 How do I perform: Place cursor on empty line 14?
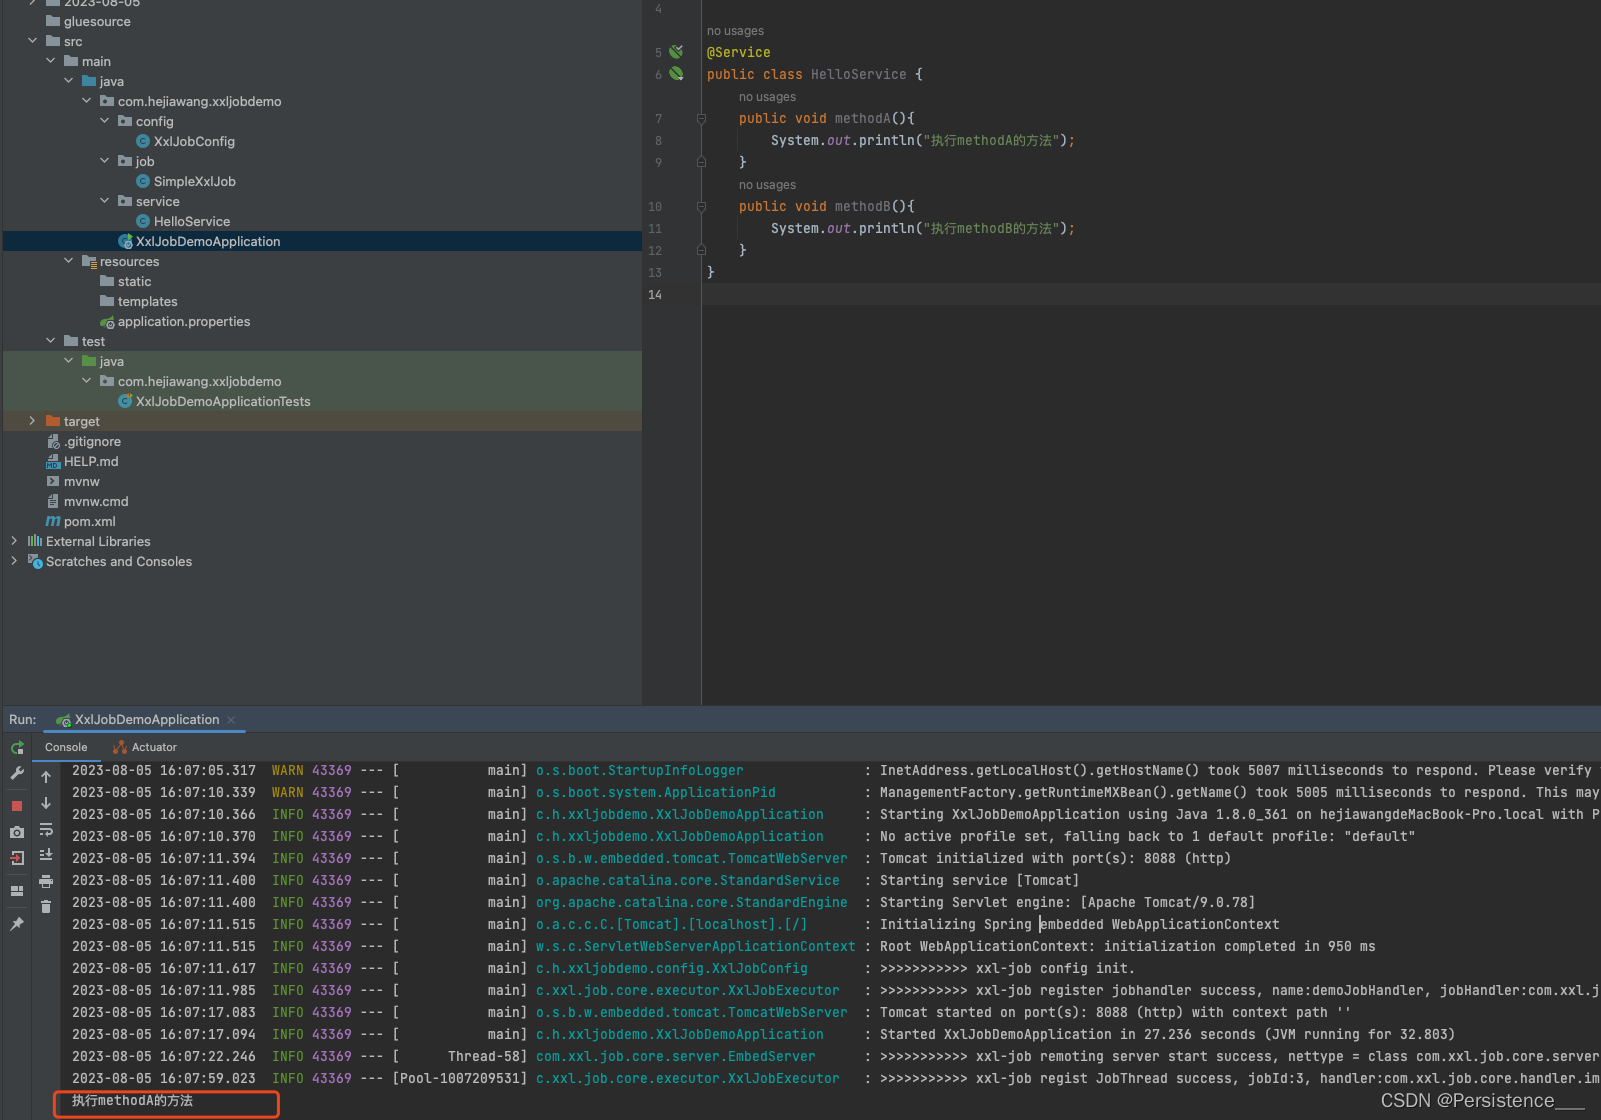1150,294
